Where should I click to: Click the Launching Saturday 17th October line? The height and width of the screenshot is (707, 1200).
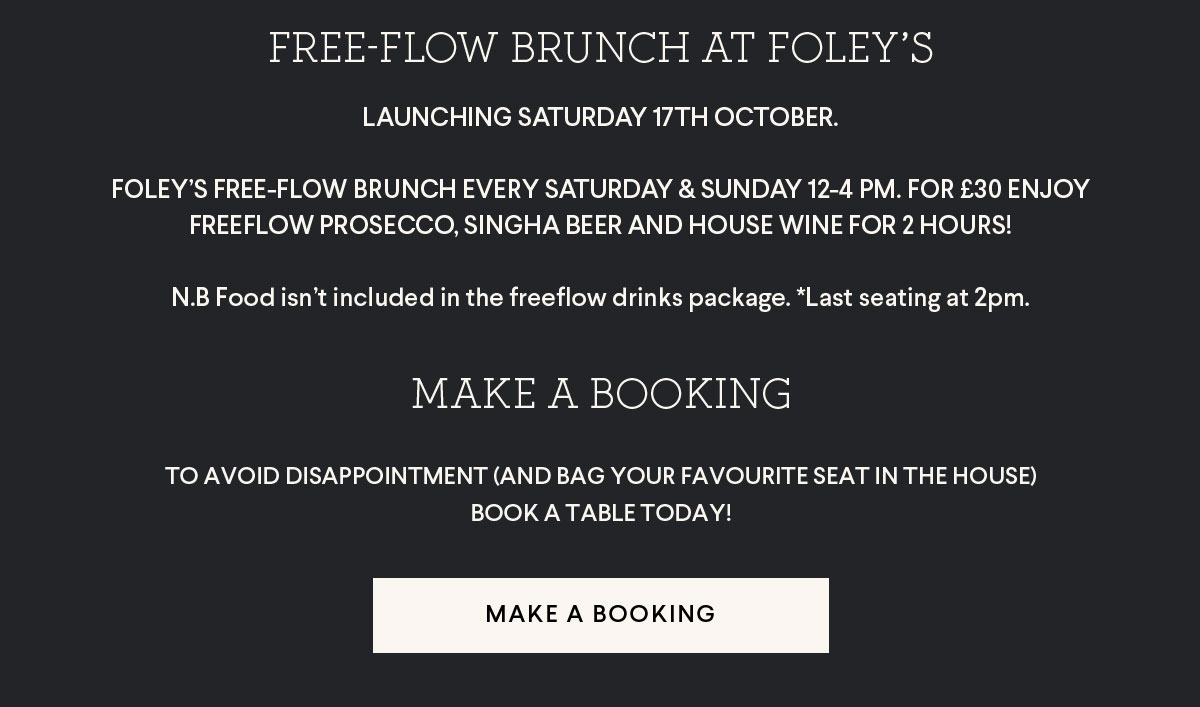coord(600,118)
